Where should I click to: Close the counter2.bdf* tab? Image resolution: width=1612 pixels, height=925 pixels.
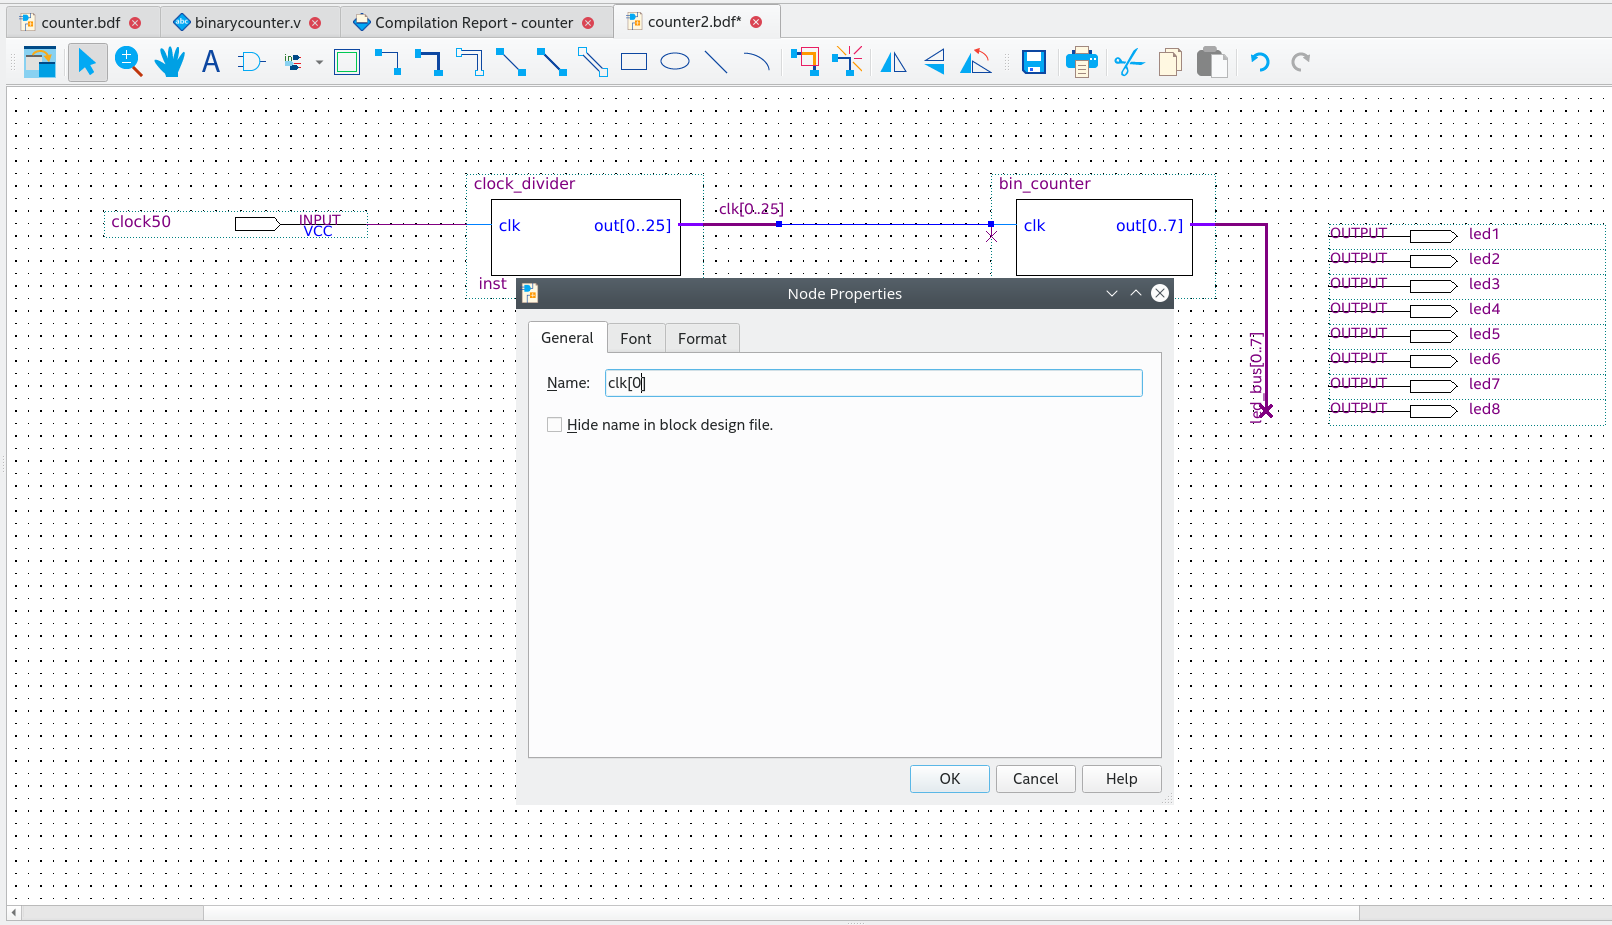(756, 22)
